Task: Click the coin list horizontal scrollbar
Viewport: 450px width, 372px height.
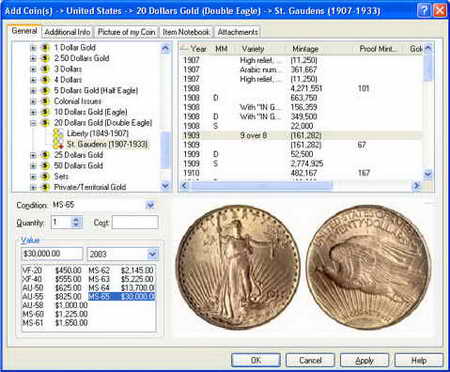Action: pyautogui.click(x=301, y=186)
